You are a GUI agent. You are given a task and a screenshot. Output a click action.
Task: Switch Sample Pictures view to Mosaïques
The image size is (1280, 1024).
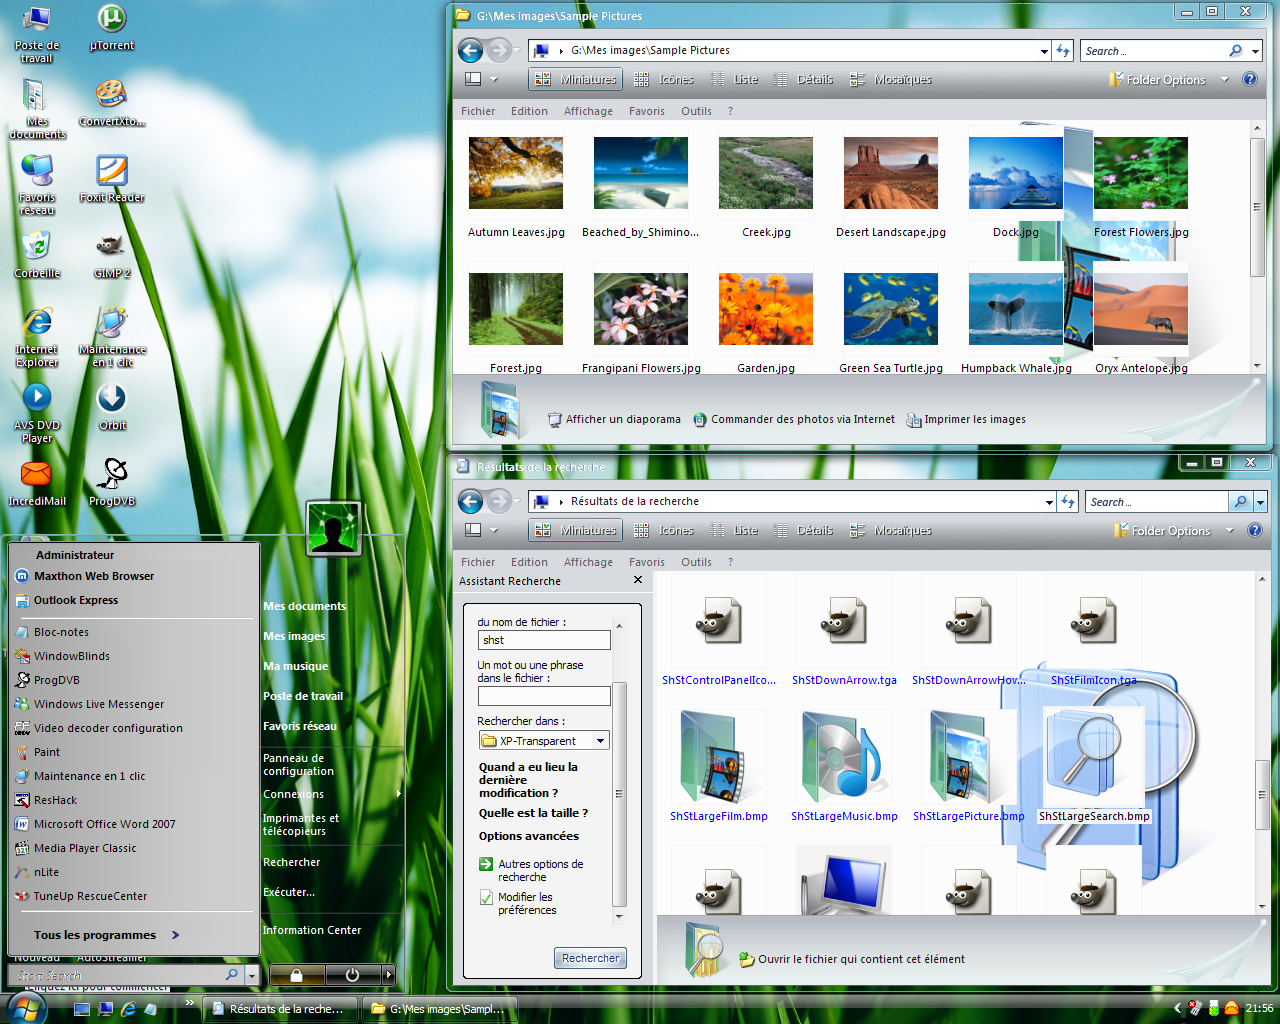coord(890,79)
